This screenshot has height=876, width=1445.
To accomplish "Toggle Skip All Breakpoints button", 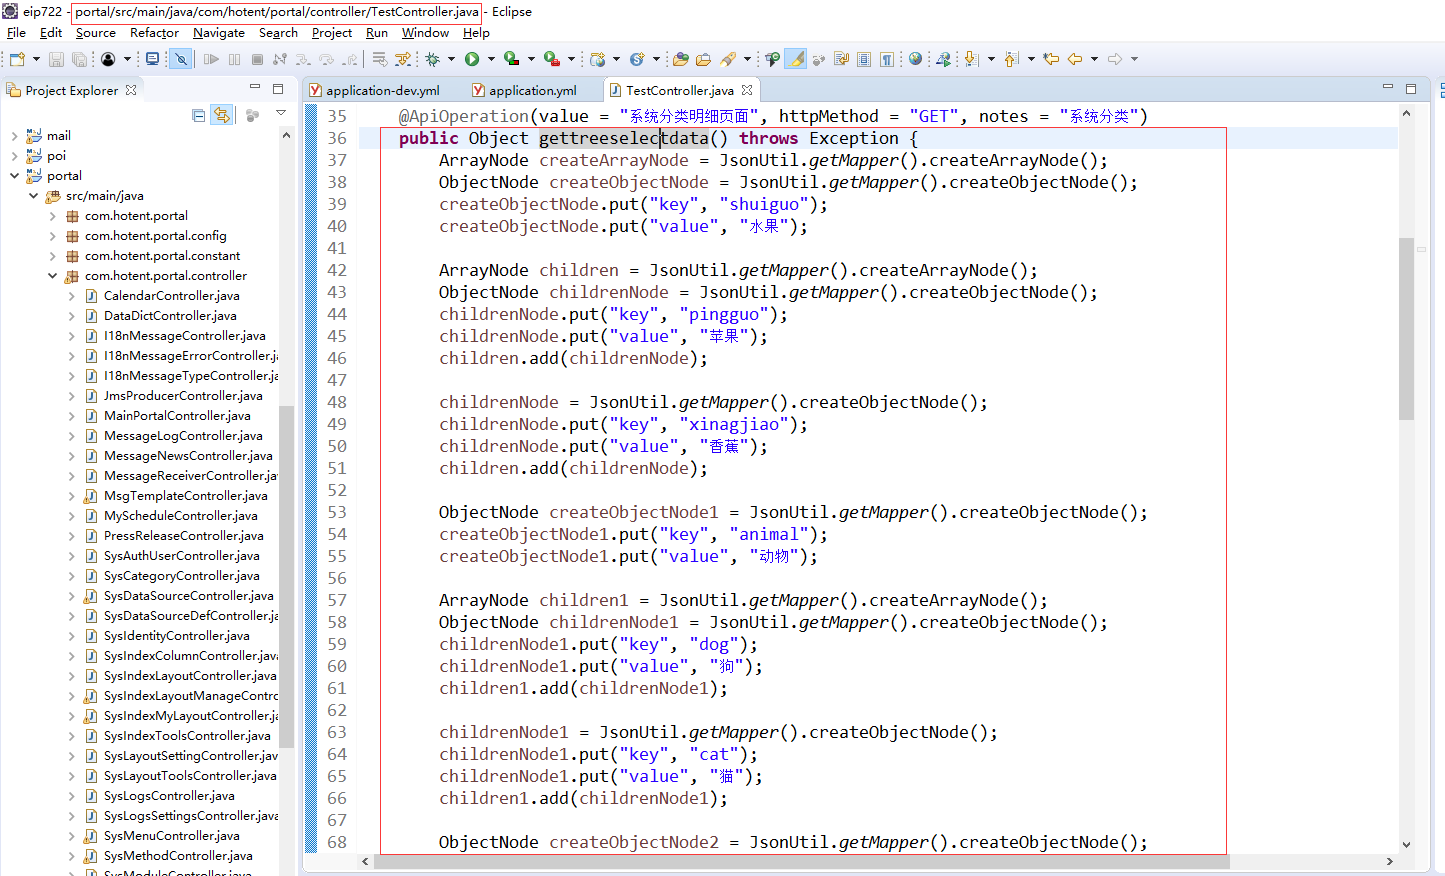I will (181, 60).
